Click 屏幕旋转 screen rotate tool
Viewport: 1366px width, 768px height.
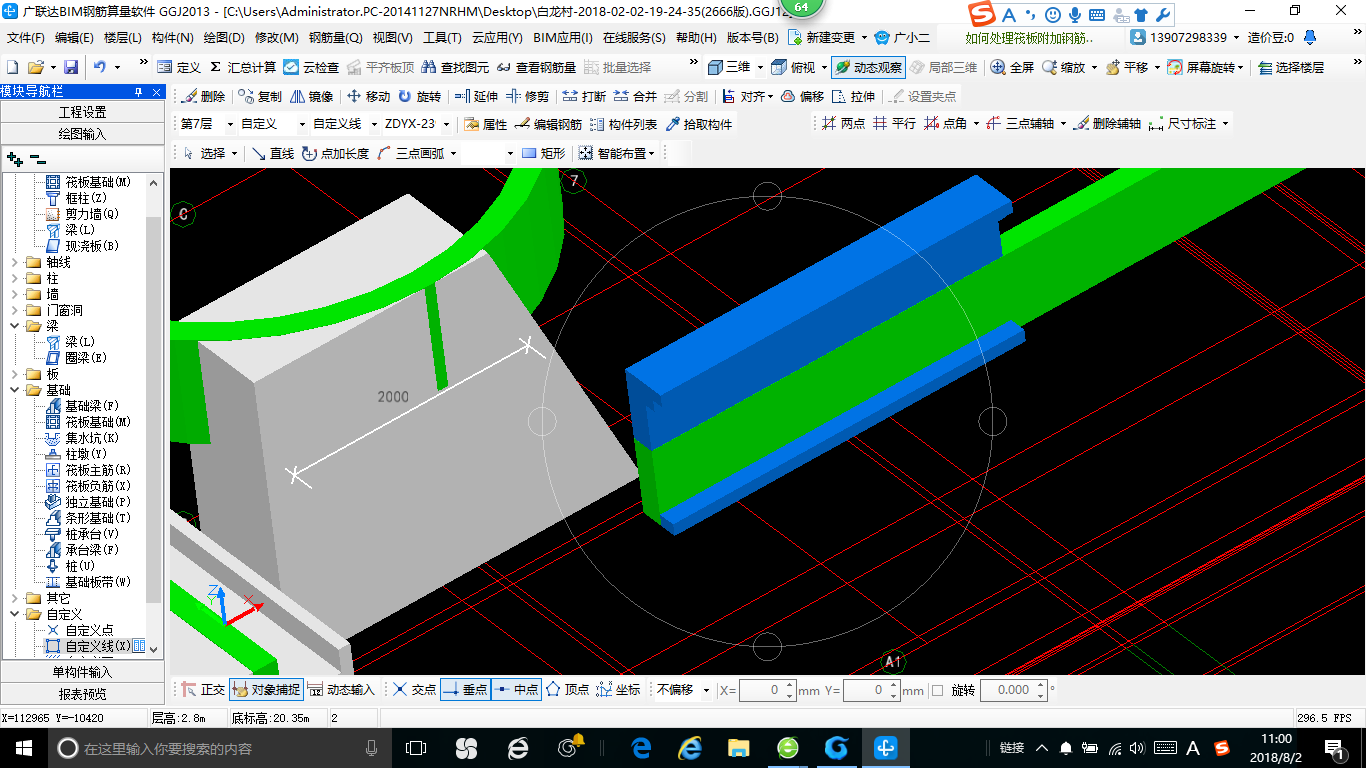(x=1206, y=67)
